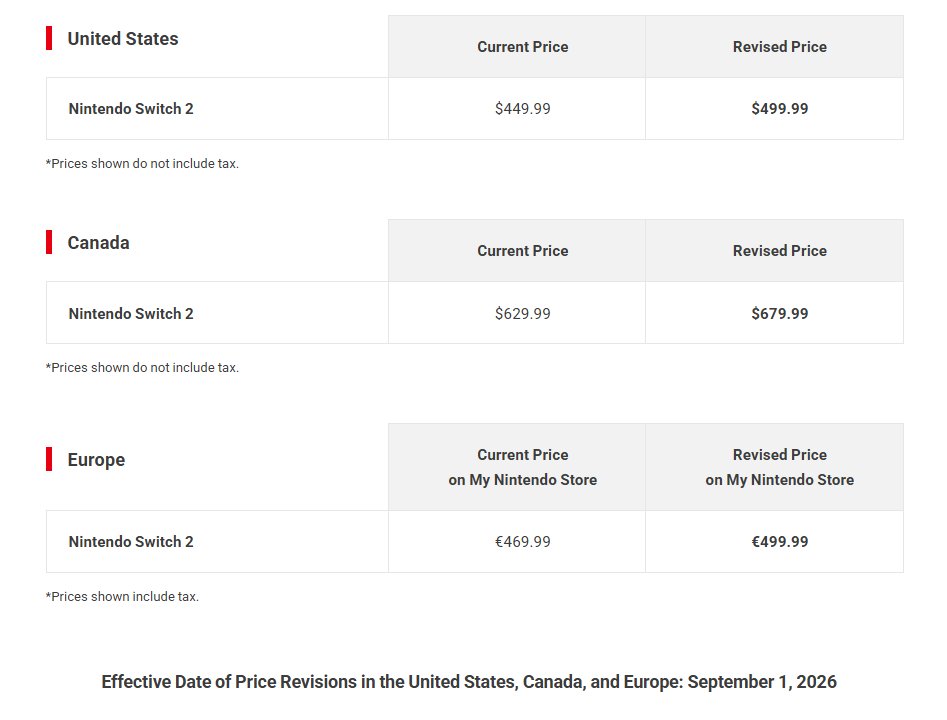Click the United States section heading
The width and height of the screenshot is (947, 720).
(123, 39)
